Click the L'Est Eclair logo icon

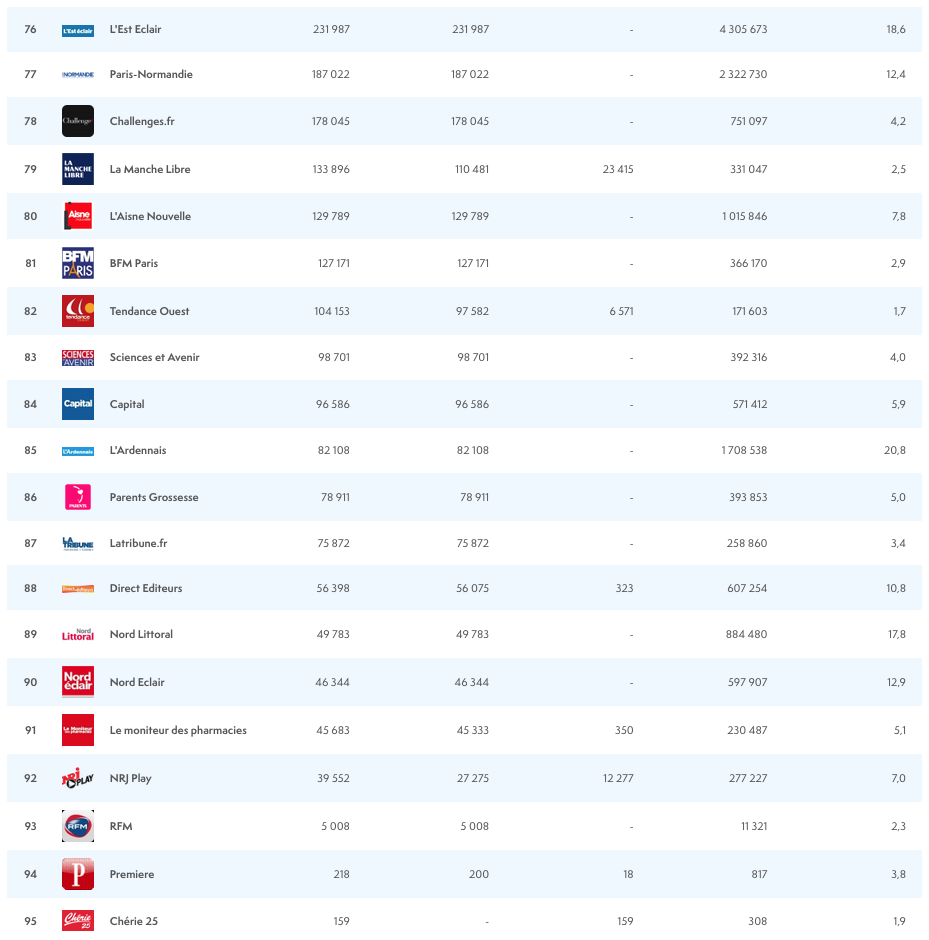pos(78,30)
